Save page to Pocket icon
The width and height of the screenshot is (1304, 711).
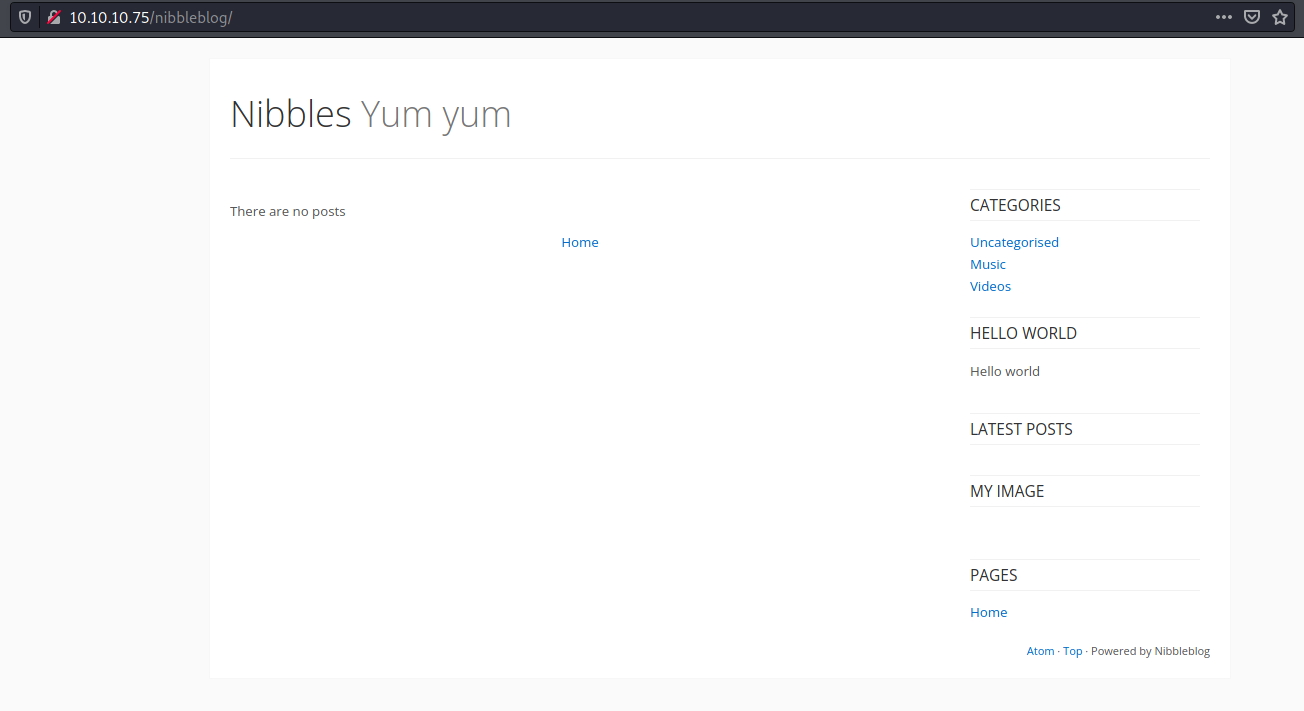pyautogui.click(x=1252, y=17)
